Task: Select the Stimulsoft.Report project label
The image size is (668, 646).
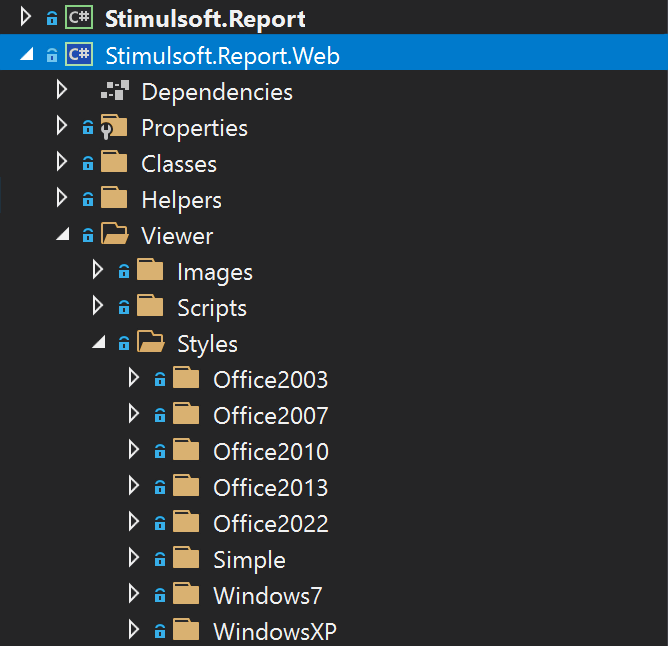Action: coord(205,19)
